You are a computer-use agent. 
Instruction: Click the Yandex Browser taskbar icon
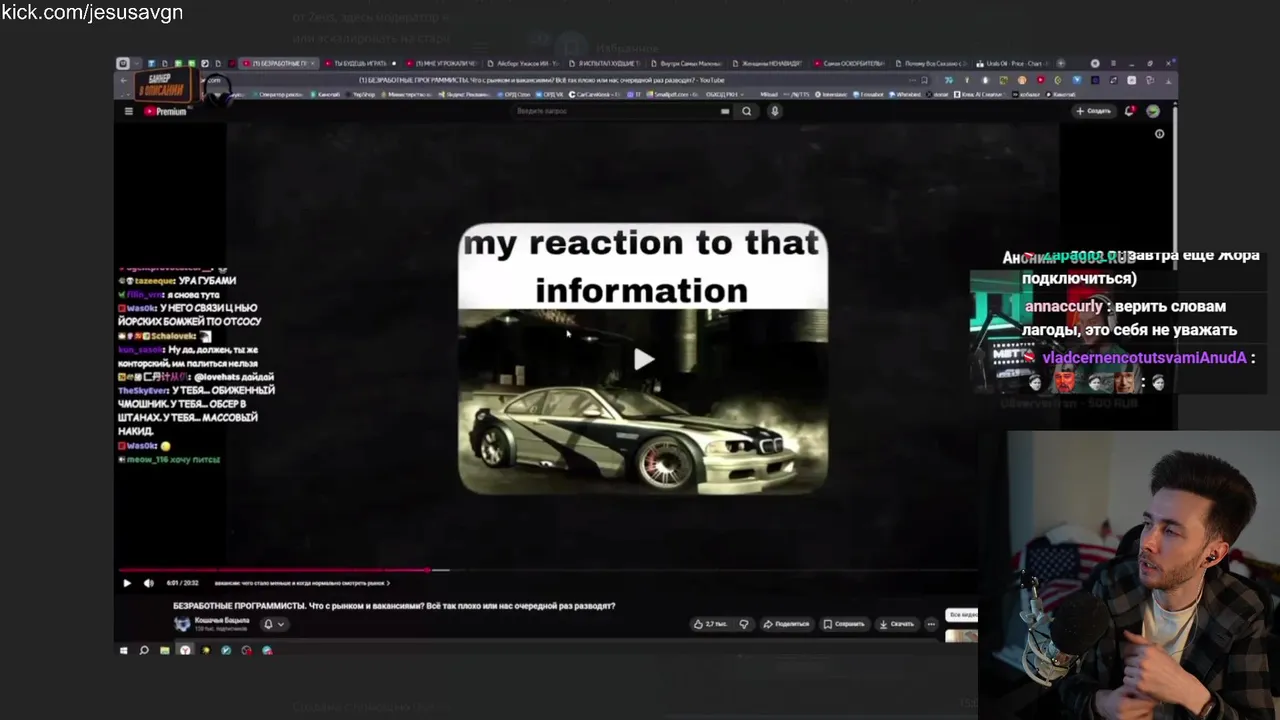point(185,650)
